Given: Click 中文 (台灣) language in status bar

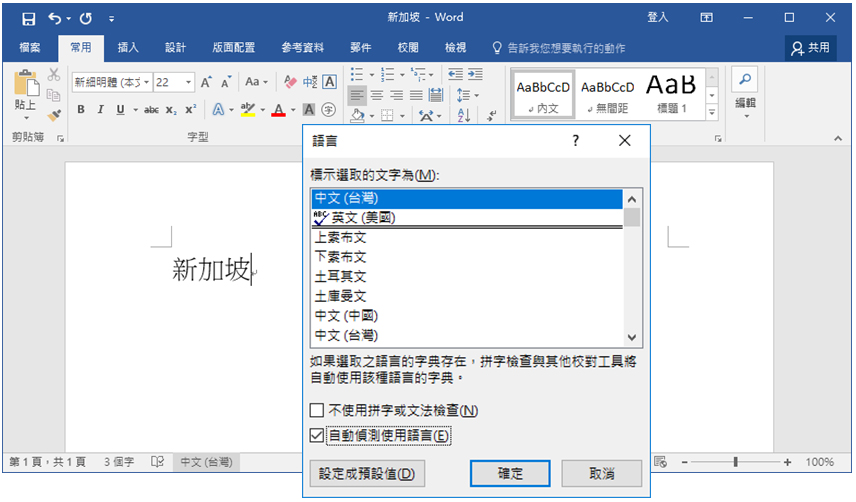Looking at the screenshot, I should click(x=206, y=462).
